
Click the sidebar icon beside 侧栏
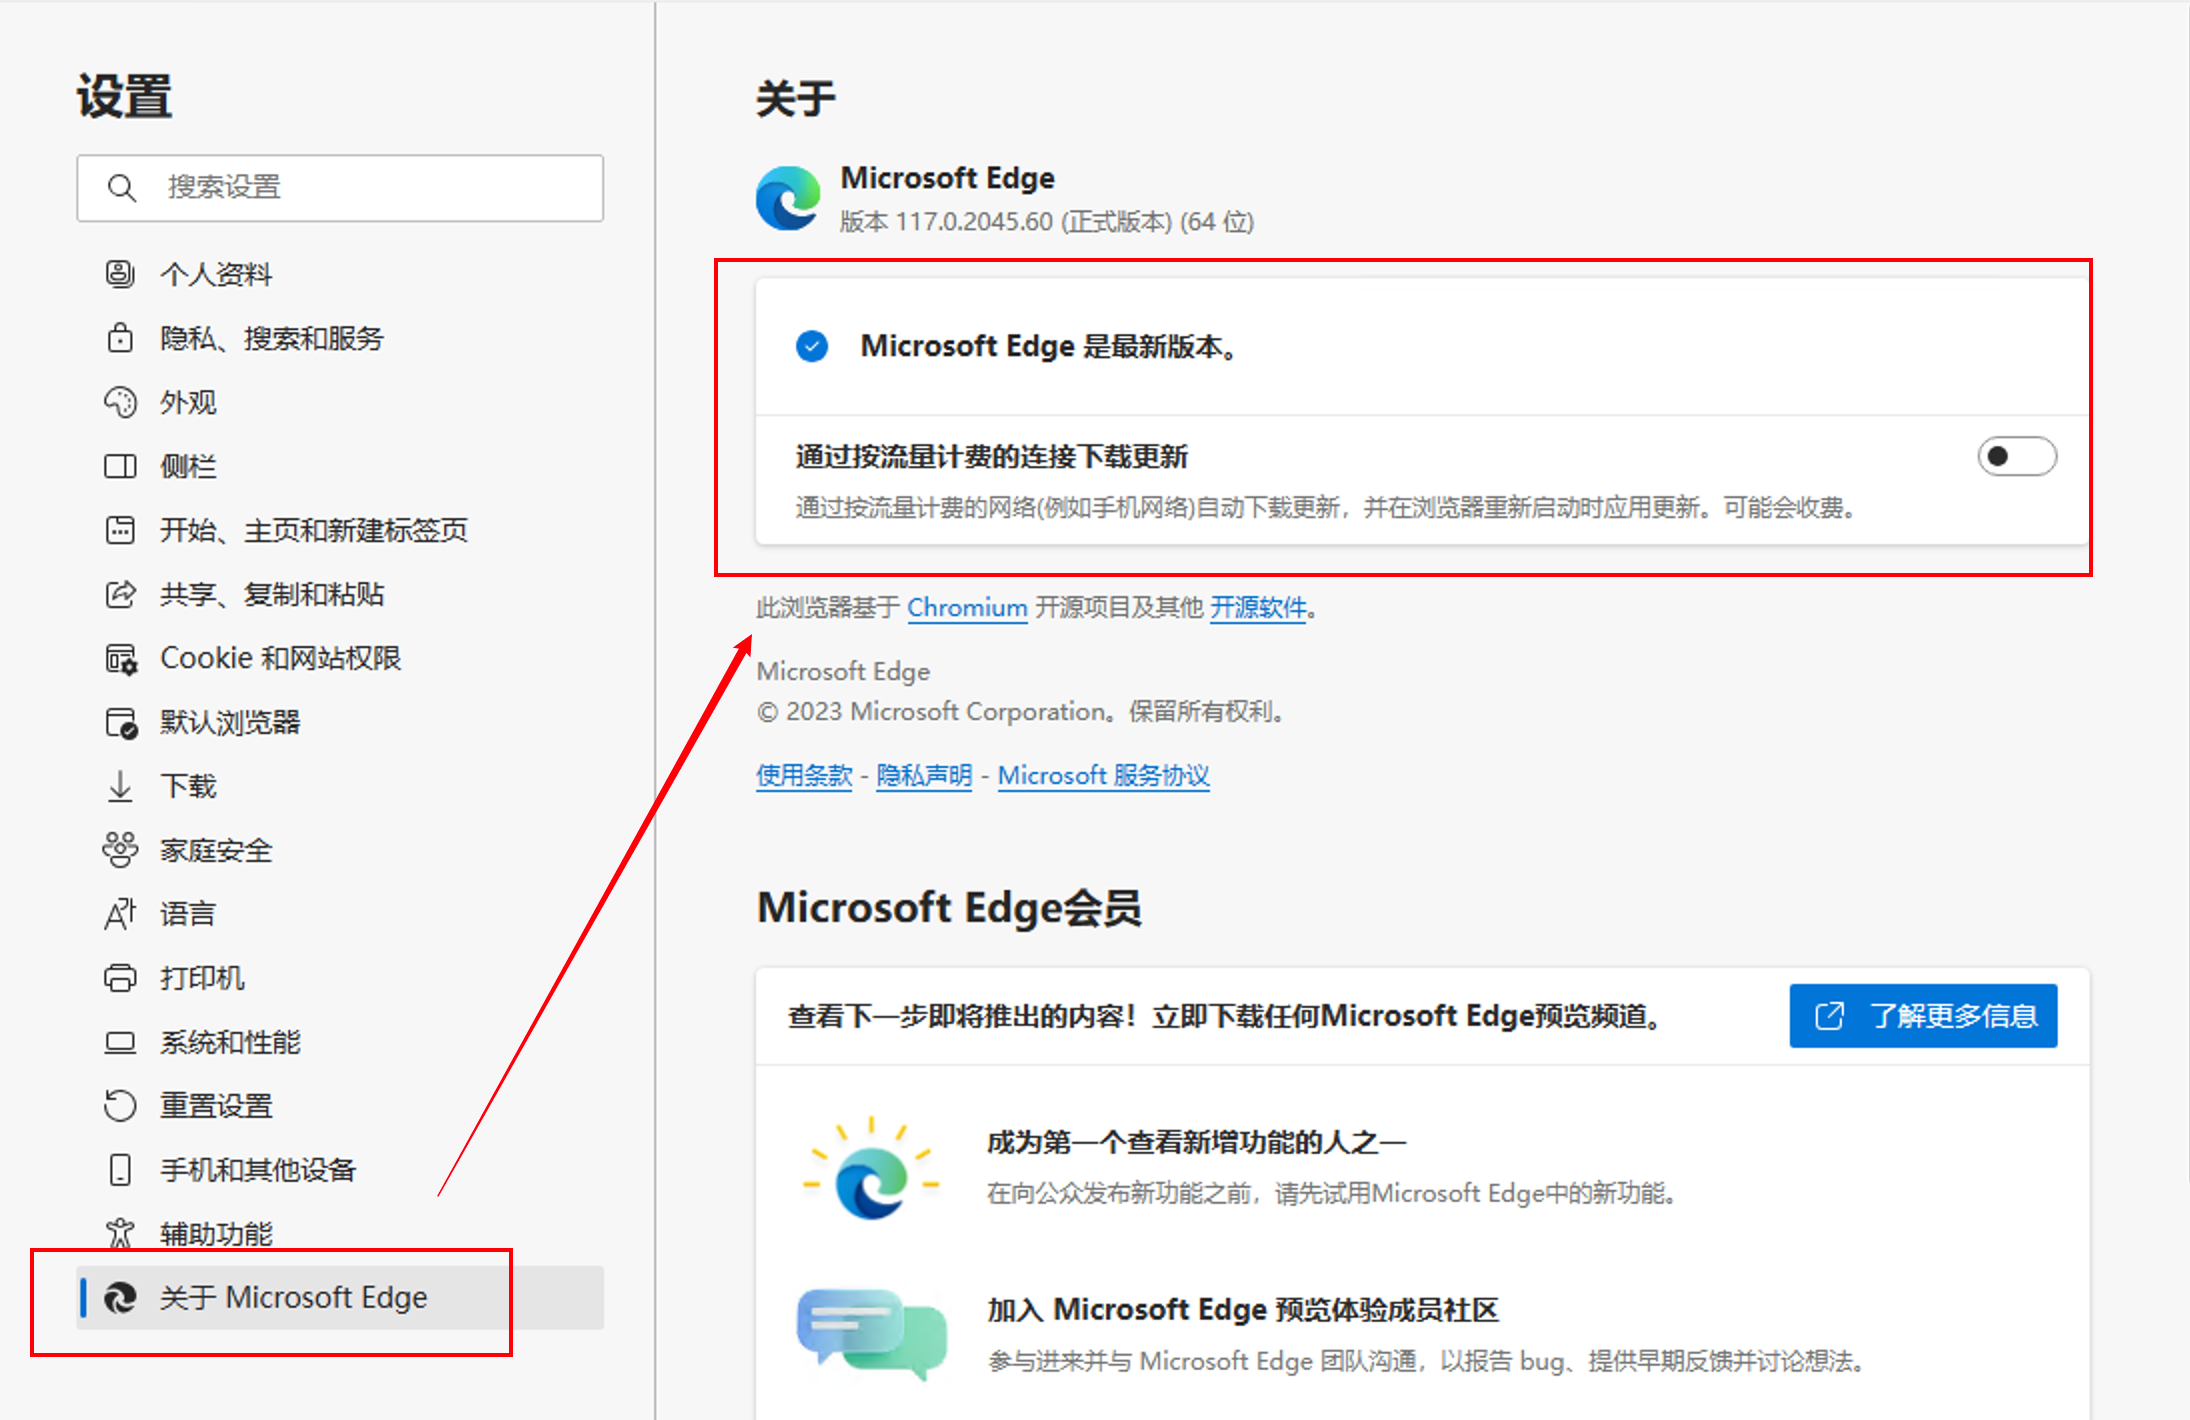tap(120, 466)
